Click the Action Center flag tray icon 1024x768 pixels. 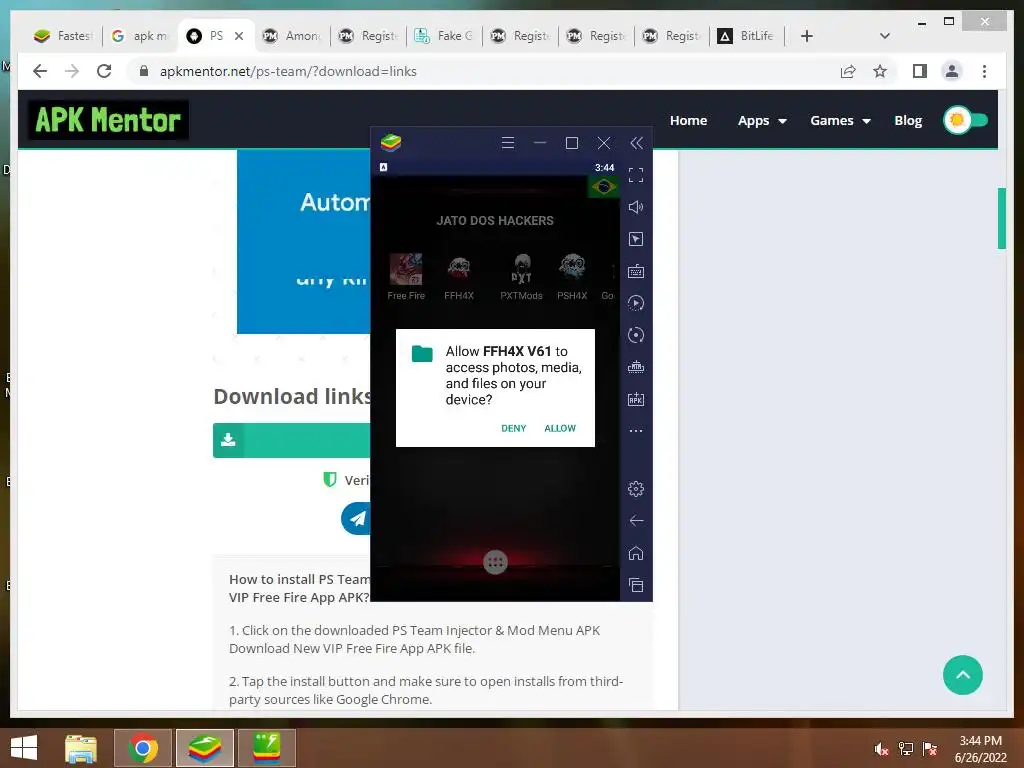[930, 749]
